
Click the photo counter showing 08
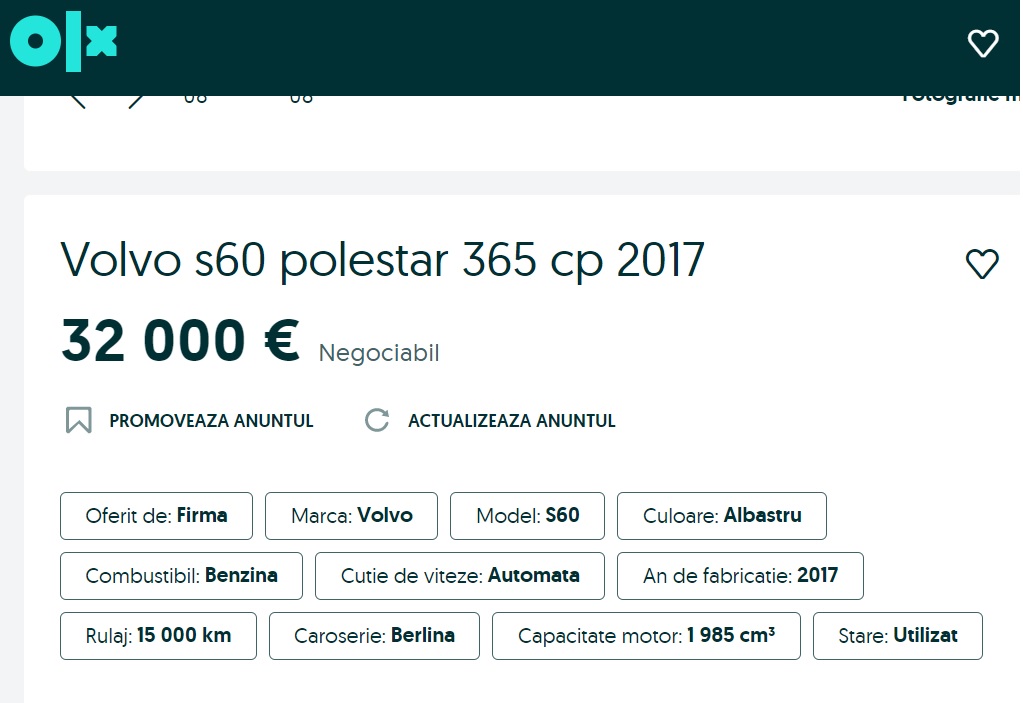196,96
